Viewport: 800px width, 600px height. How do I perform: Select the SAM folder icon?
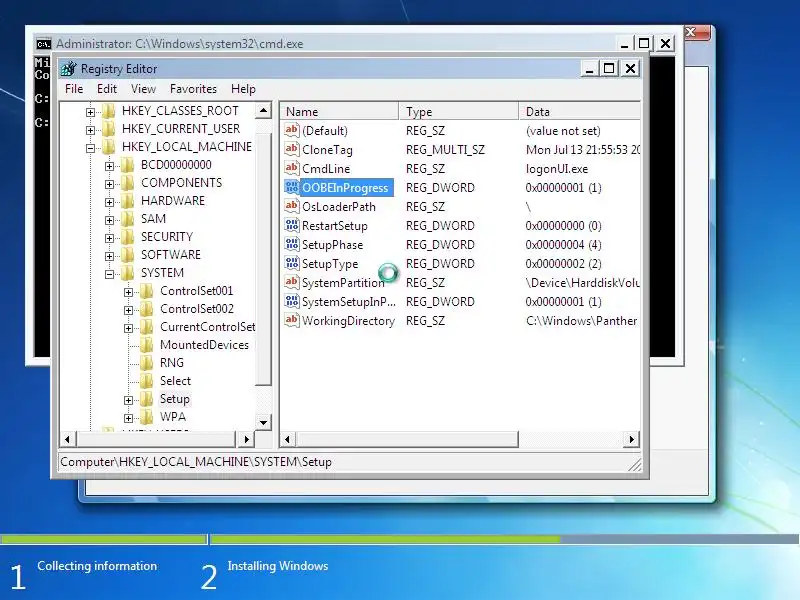128,219
